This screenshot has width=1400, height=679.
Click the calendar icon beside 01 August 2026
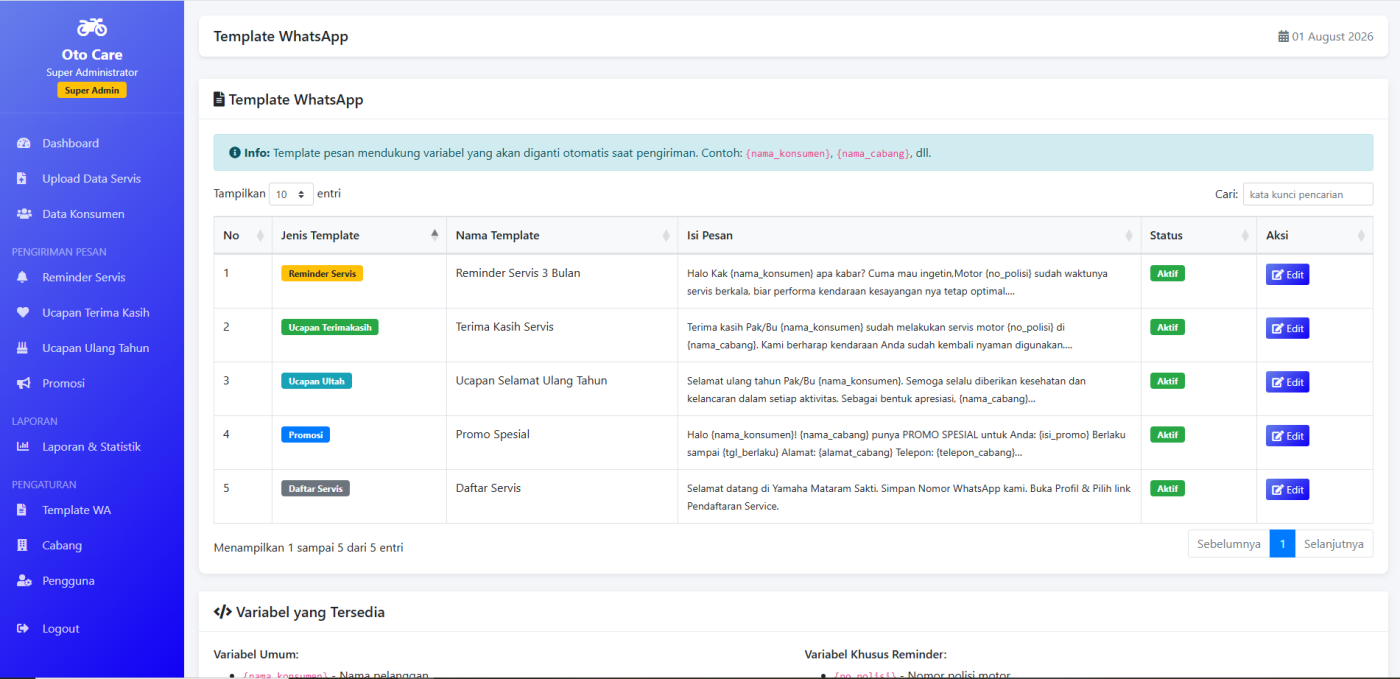[x=1283, y=37]
